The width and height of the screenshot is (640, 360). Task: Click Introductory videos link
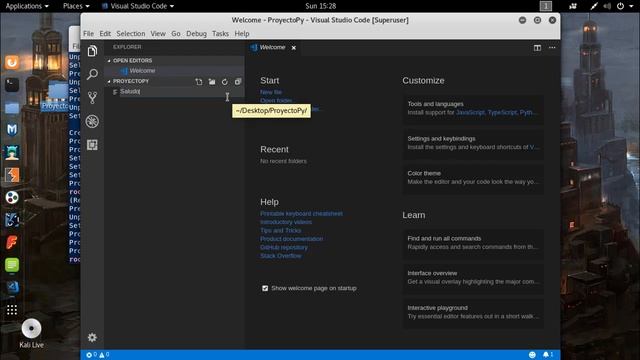tap(286, 222)
